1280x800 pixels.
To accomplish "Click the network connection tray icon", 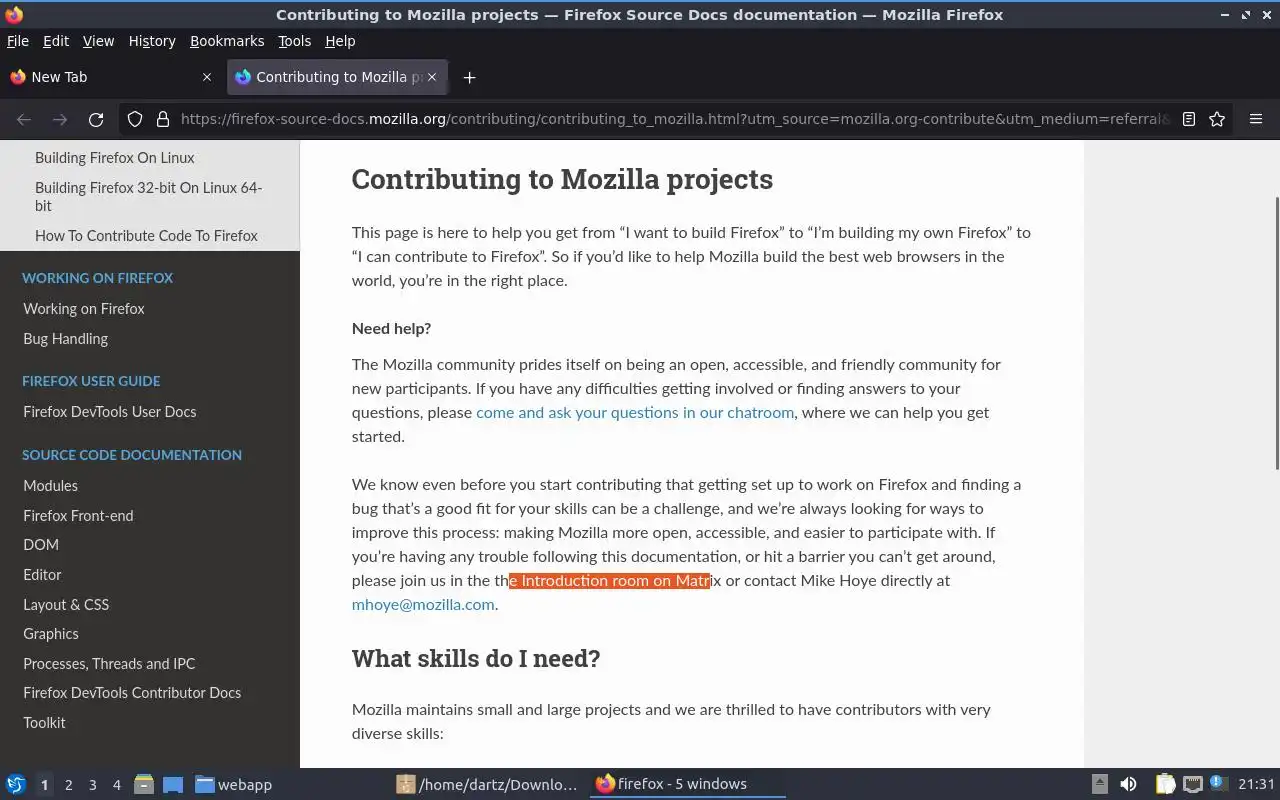I will (1193, 784).
